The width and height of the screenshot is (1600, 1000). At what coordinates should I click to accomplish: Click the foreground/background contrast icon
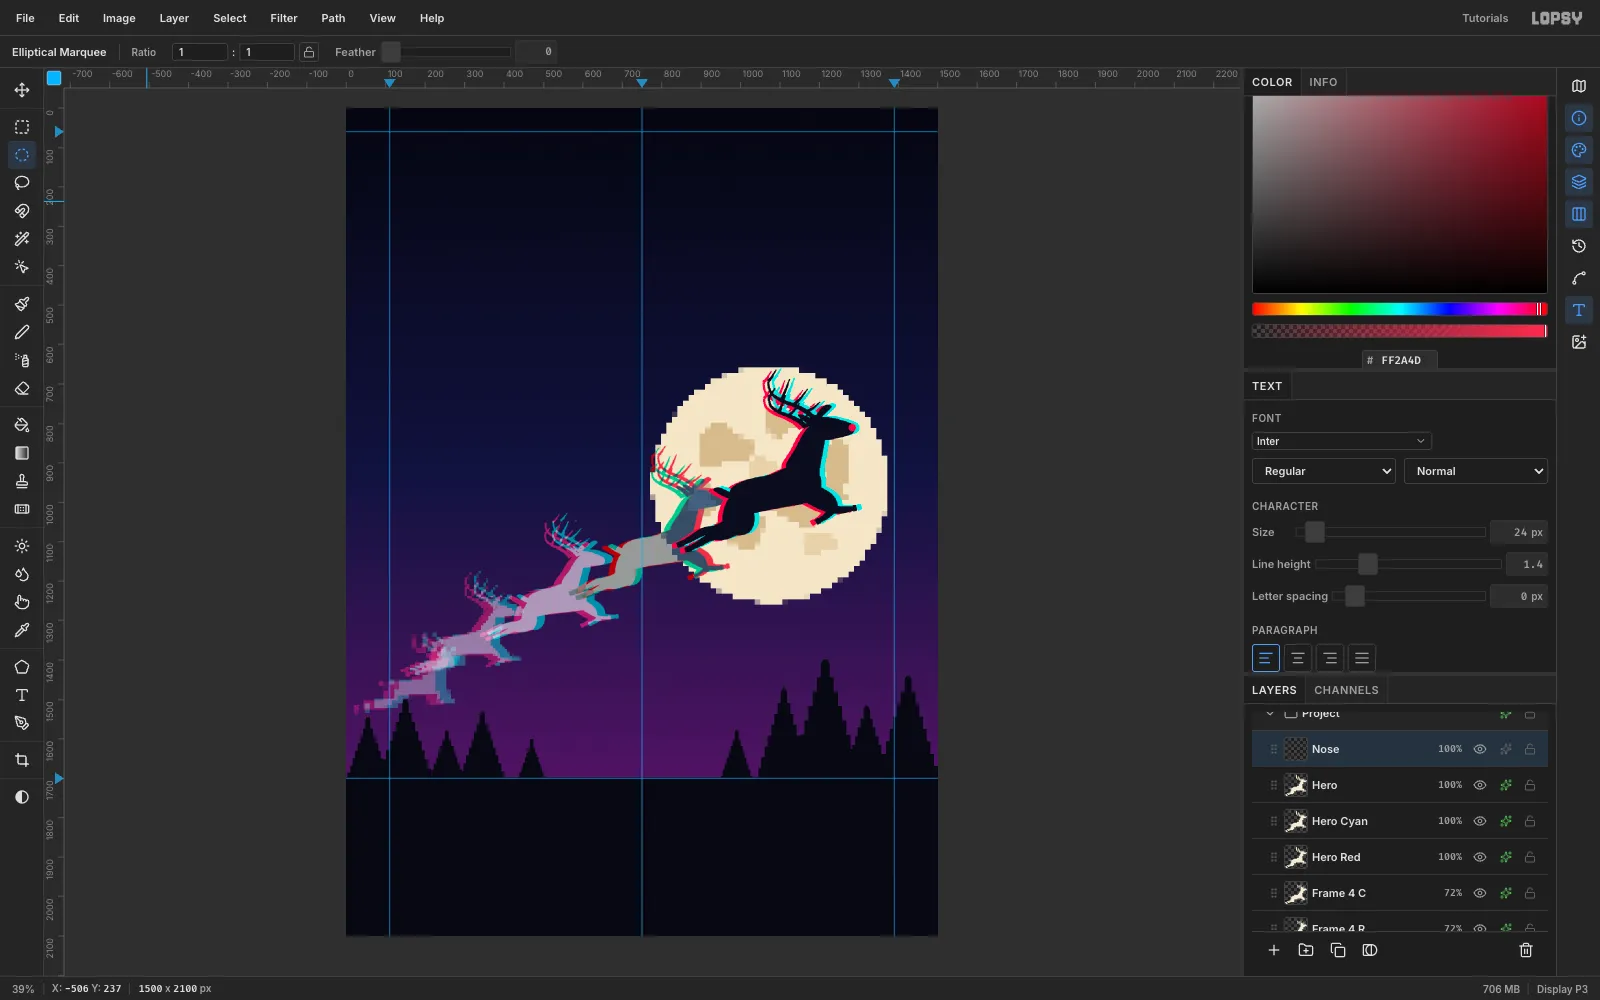click(x=22, y=797)
